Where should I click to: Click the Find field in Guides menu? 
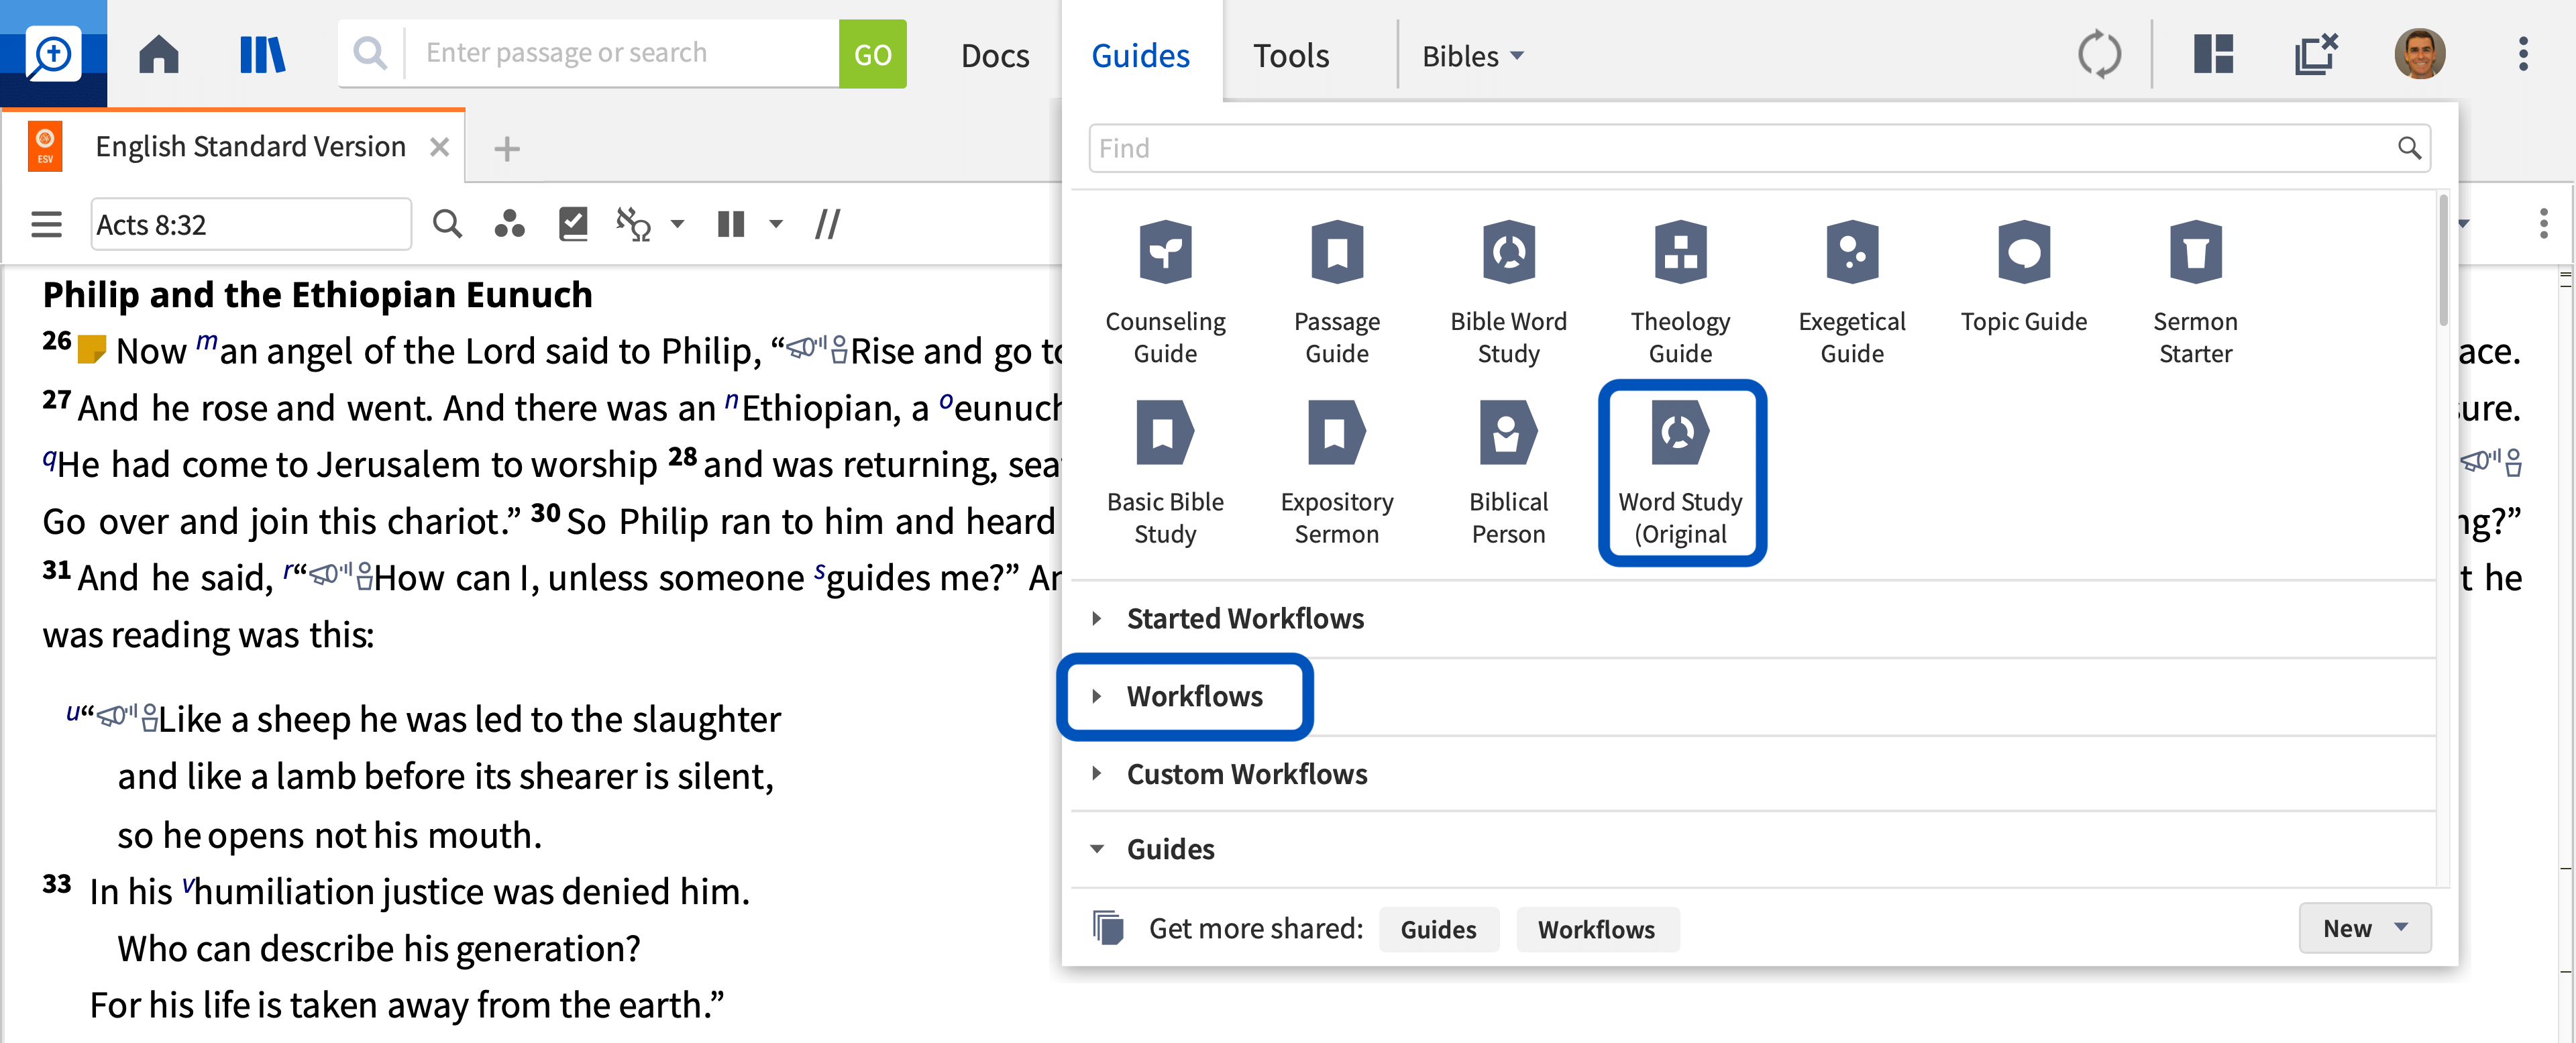click(x=1760, y=148)
